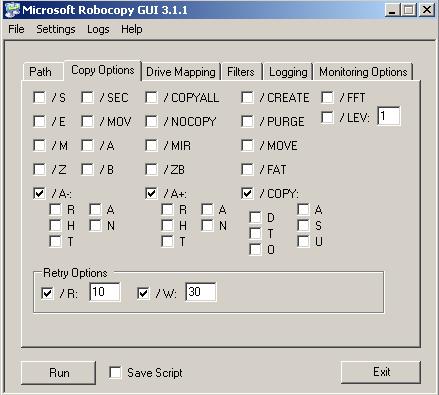Check D under the /COPY: group

(x=256, y=218)
